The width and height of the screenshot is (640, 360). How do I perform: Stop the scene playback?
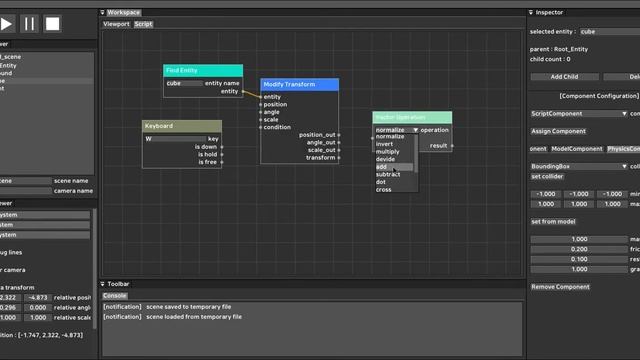(x=52, y=24)
